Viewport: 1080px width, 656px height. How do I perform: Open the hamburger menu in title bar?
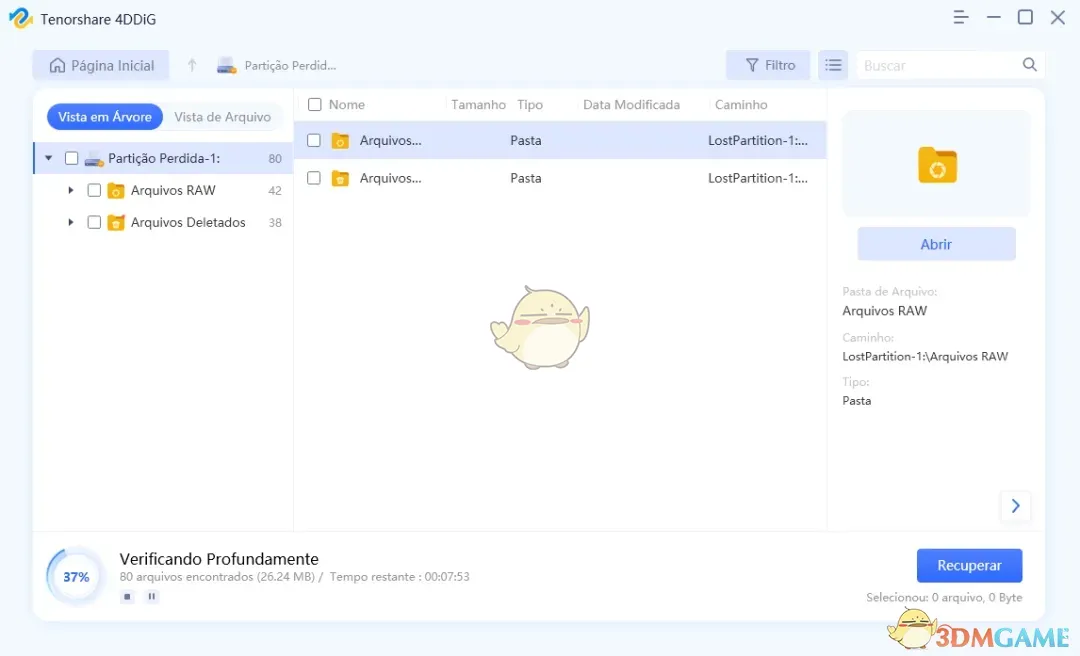[x=960, y=17]
